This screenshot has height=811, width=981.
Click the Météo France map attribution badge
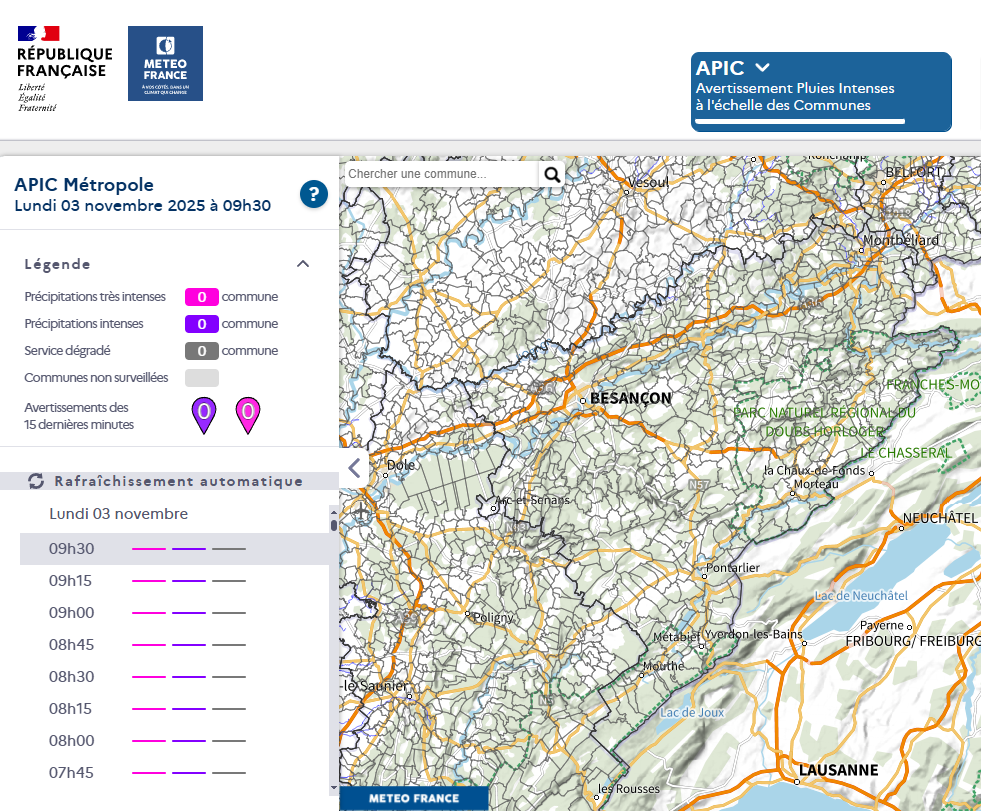(414, 798)
